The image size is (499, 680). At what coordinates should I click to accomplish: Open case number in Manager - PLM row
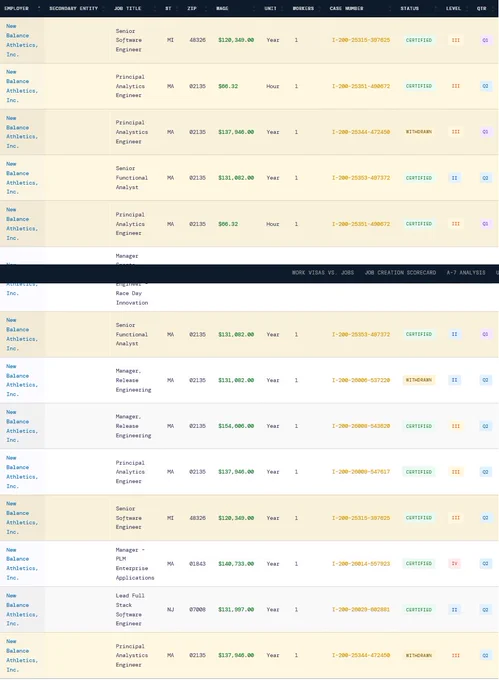coord(361,564)
